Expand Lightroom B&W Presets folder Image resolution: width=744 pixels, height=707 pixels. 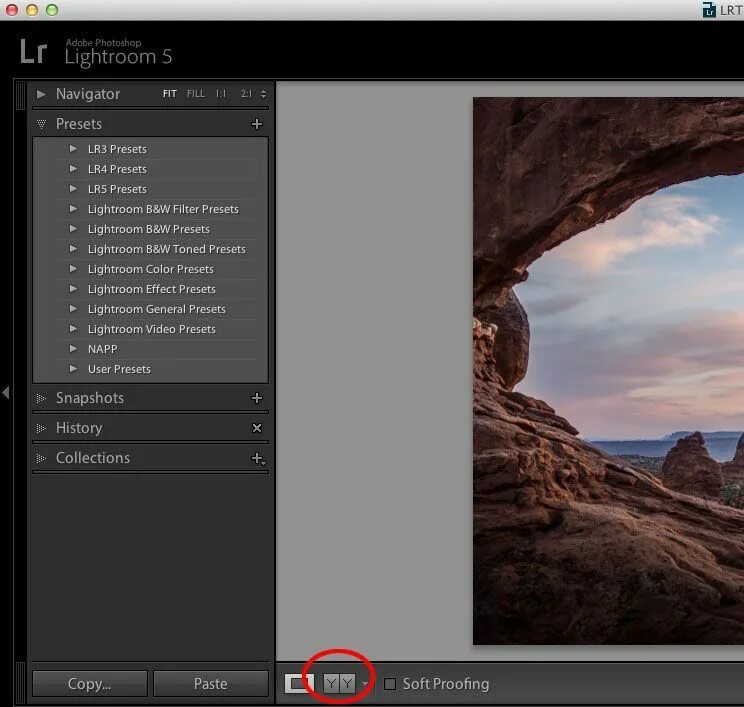tap(73, 228)
